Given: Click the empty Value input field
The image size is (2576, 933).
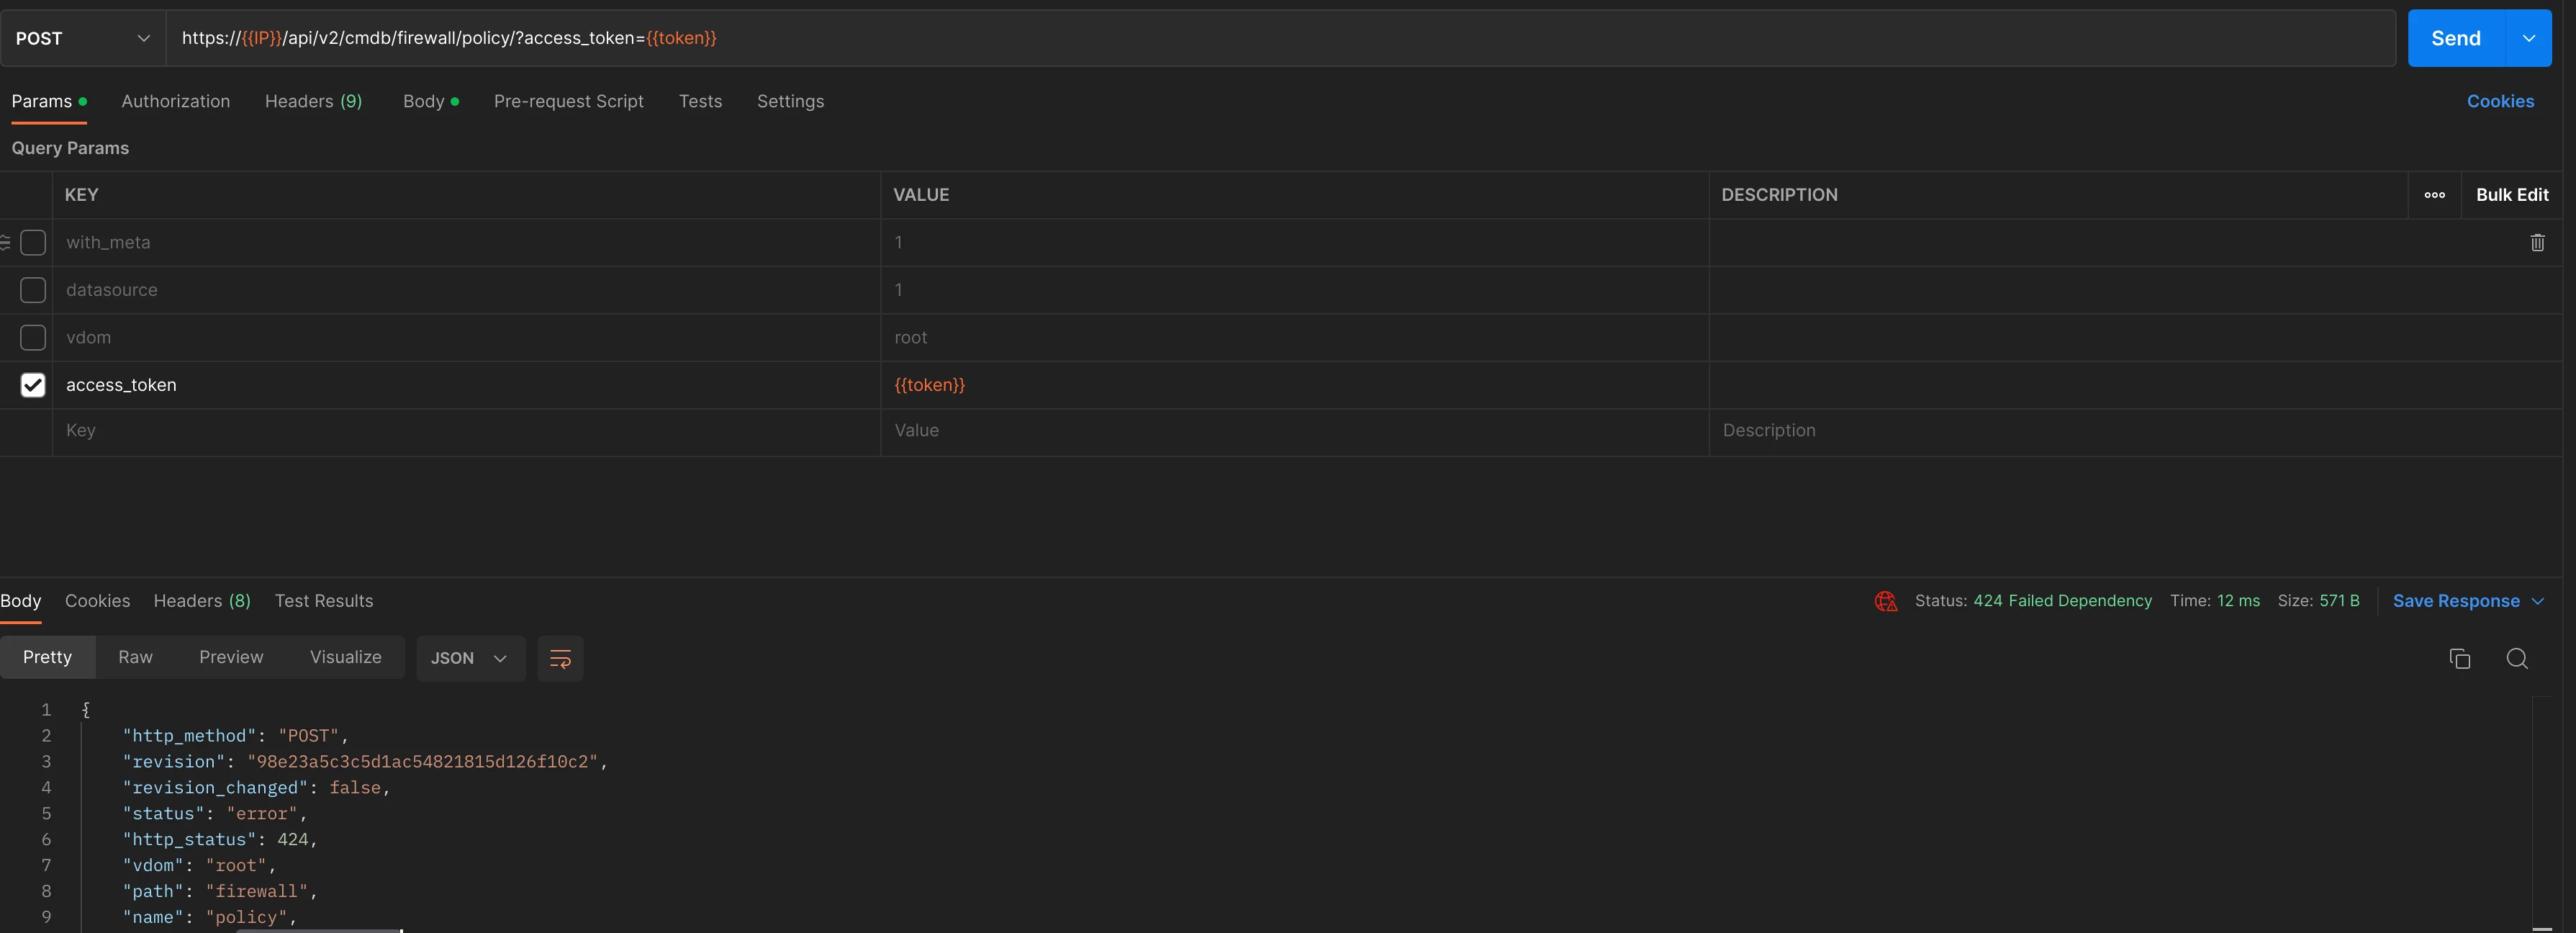Looking at the screenshot, I should [x=1294, y=431].
